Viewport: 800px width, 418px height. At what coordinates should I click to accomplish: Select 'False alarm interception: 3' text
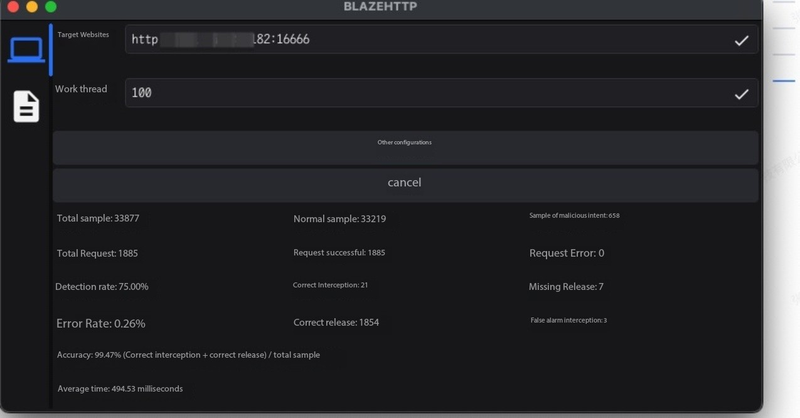pyautogui.click(x=568, y=321)
